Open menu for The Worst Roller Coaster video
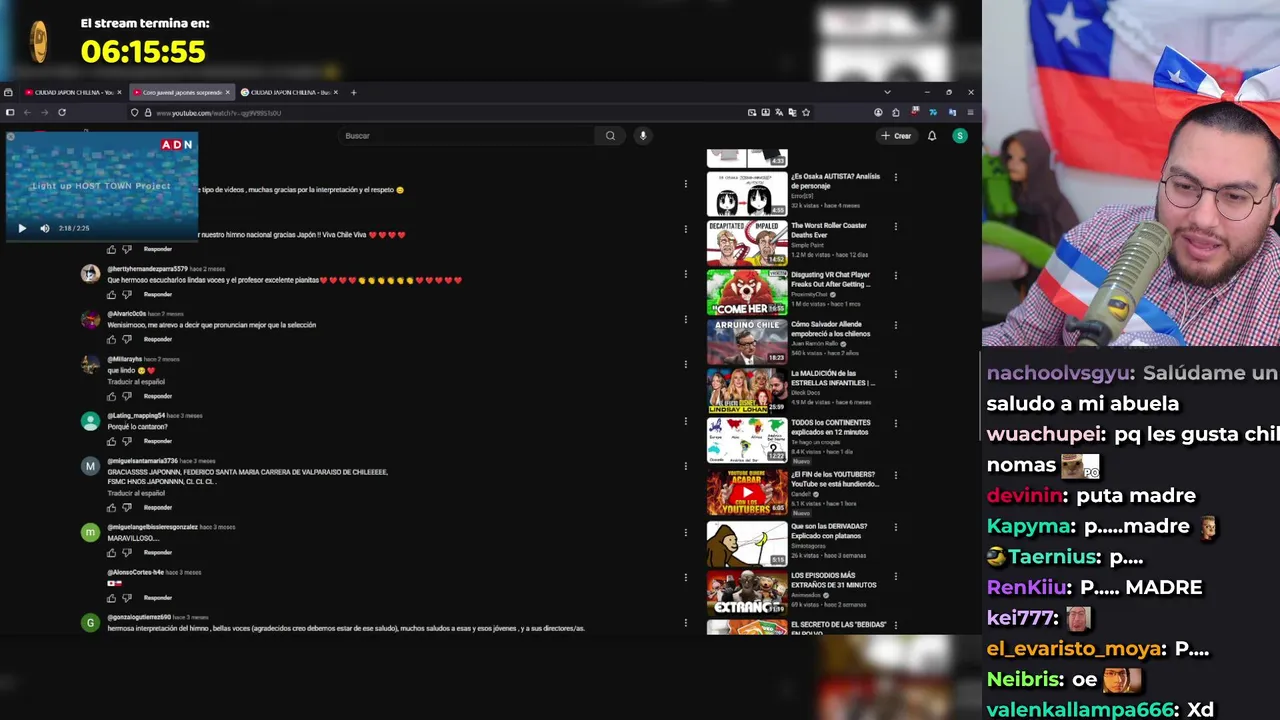The height and width of the screenshot is (720, 1280). [895, 226]
